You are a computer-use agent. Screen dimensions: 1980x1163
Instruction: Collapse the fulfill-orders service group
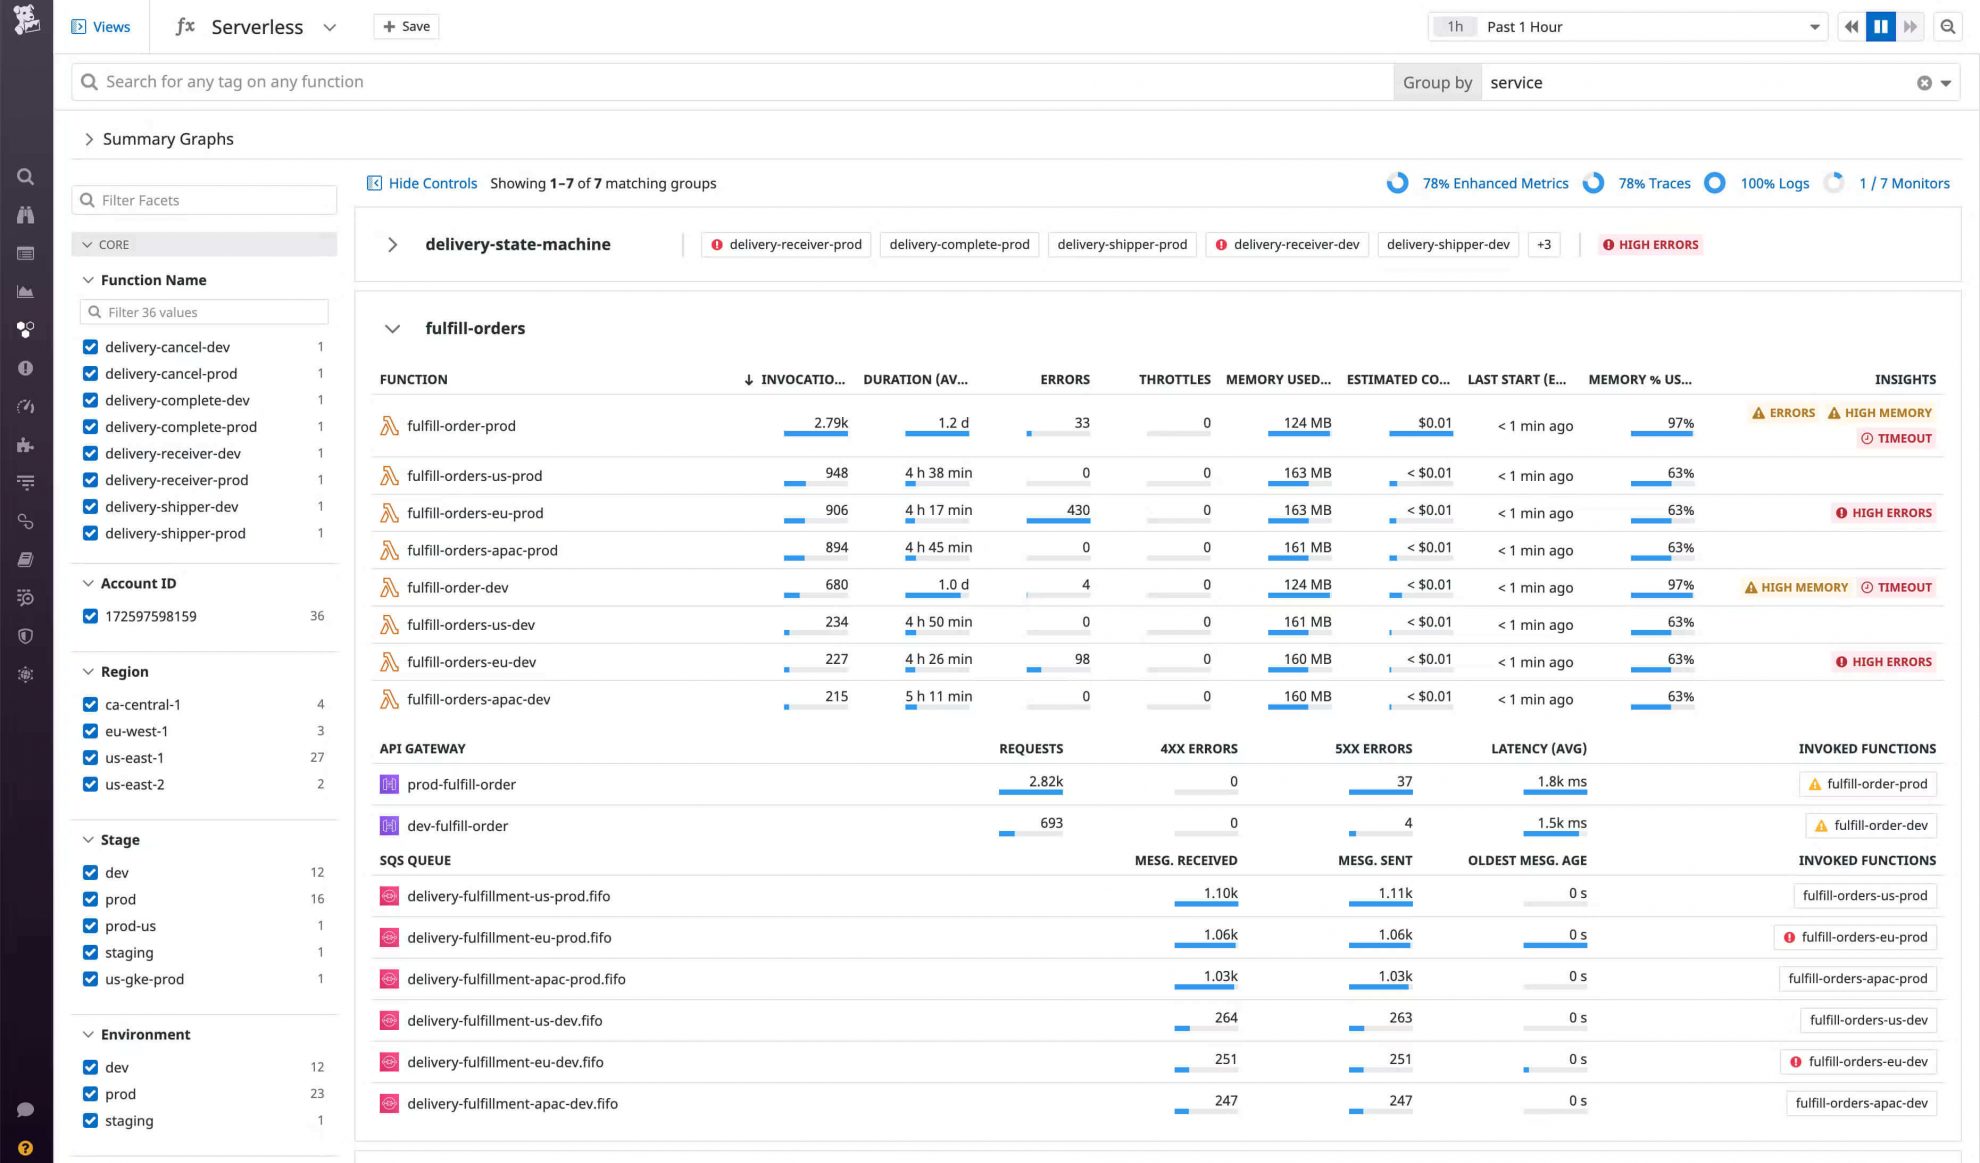point(392,328)
